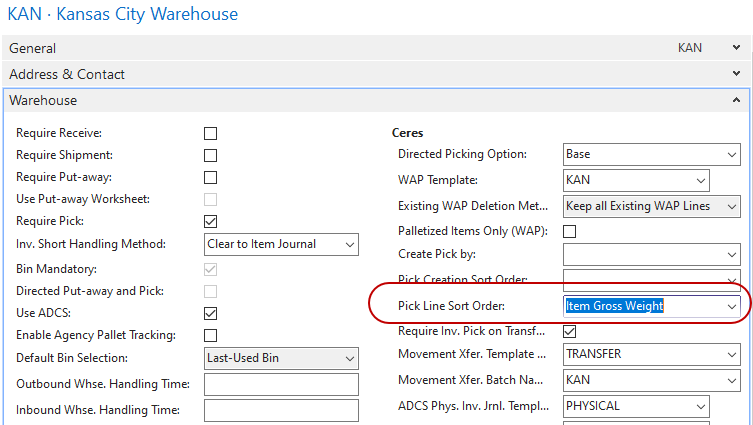The image size is (753, 425).
Task: Toggle Palletized Items Only (WAP) checkbox
Action: pyautogui.click(x=570, y=231)
